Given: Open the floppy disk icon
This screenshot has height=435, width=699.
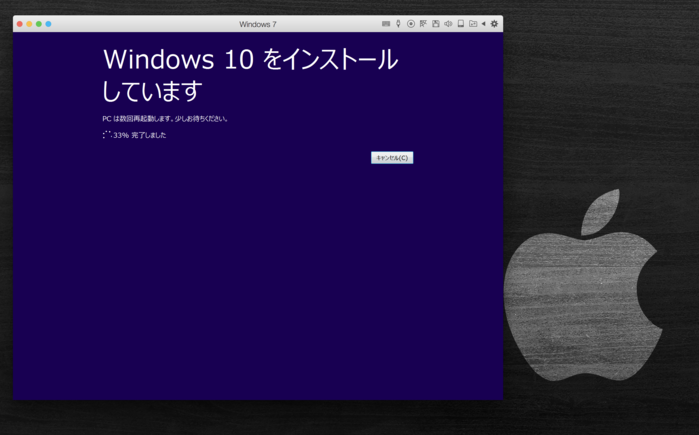Looking at the screenshot, I should pos(436,24).
